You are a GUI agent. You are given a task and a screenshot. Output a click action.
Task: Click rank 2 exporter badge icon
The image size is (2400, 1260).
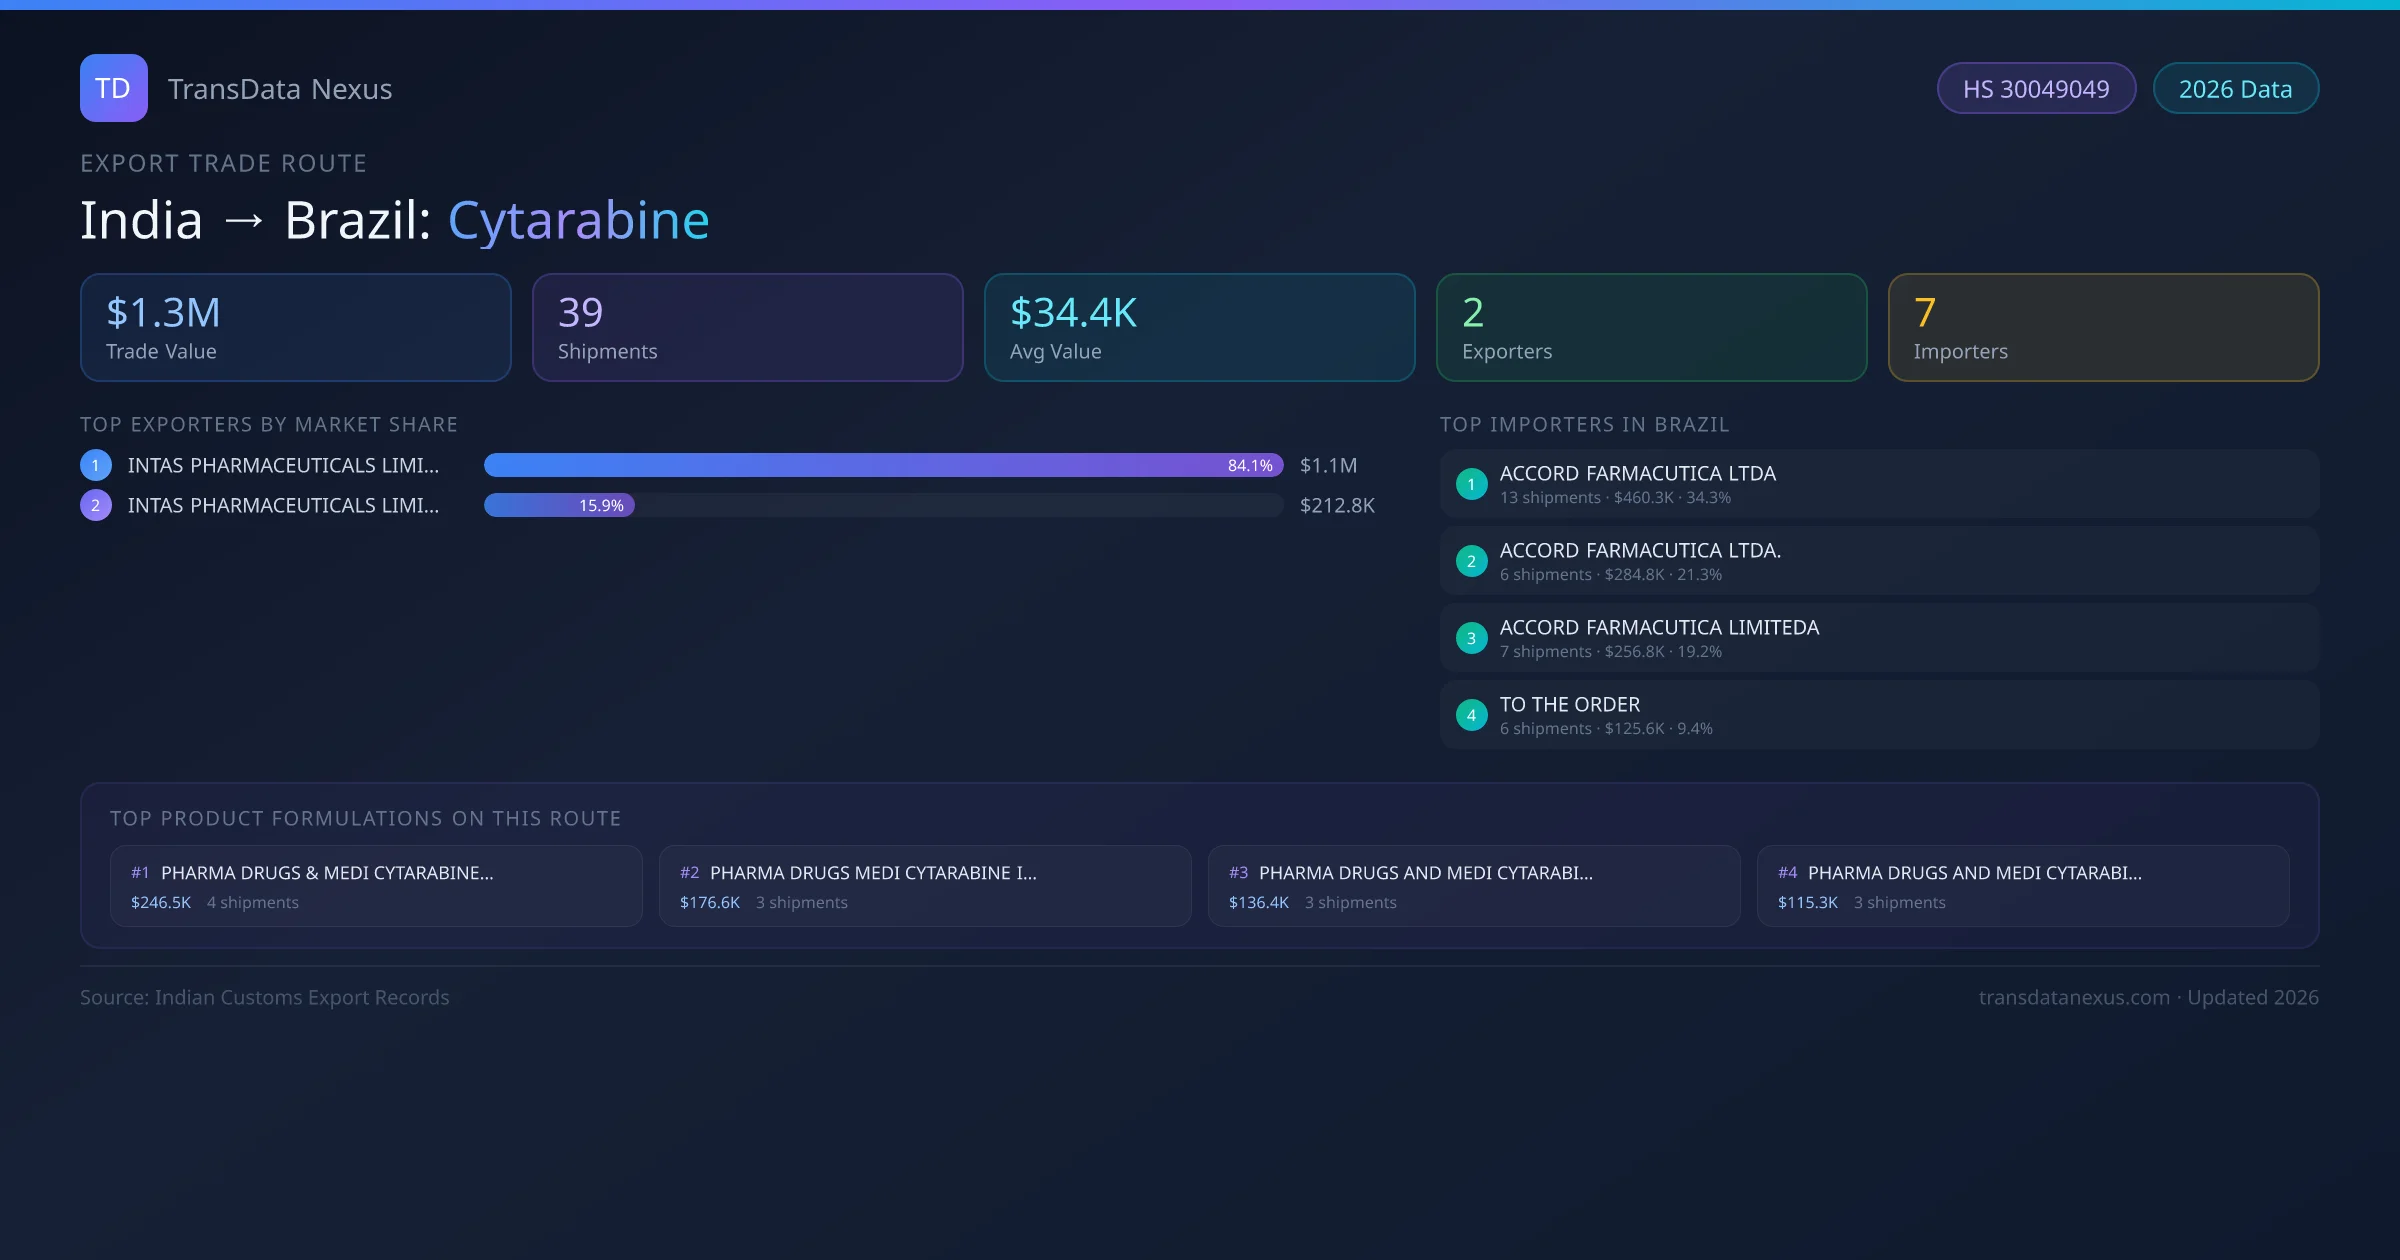pyautogui.click(x=96, y=505)
